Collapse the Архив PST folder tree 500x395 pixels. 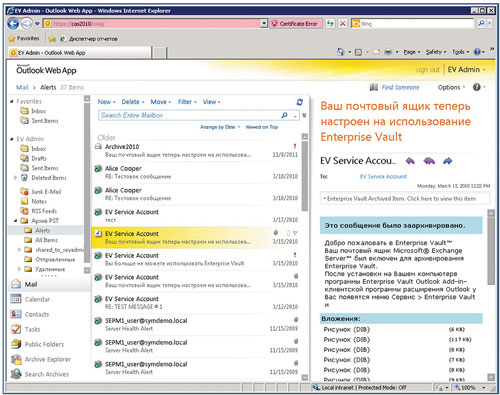pos(16,221)
